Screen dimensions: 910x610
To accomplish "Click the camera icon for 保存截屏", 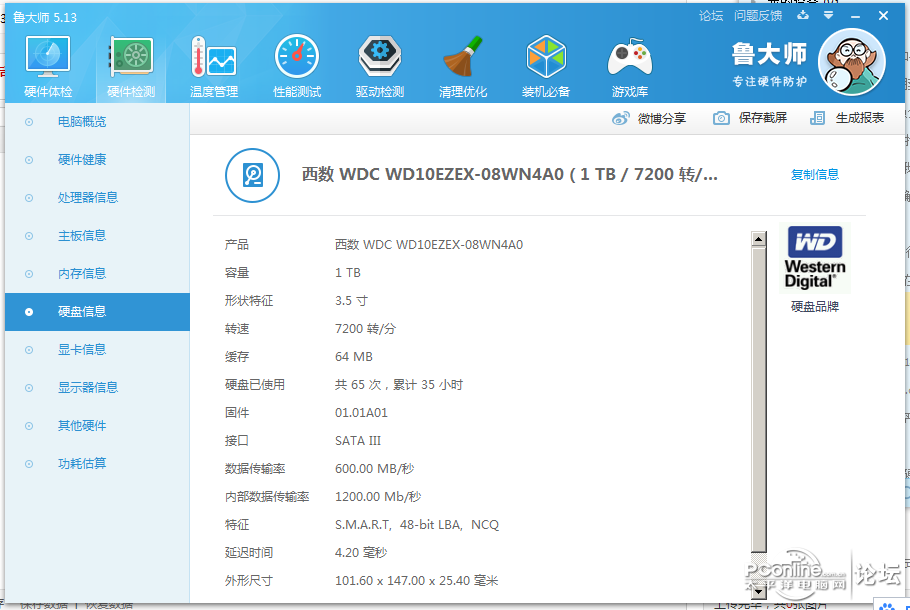I will 721,118.
